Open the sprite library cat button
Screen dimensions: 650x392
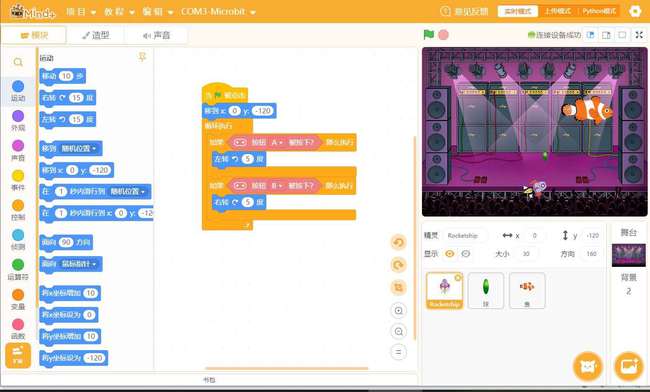587,366
